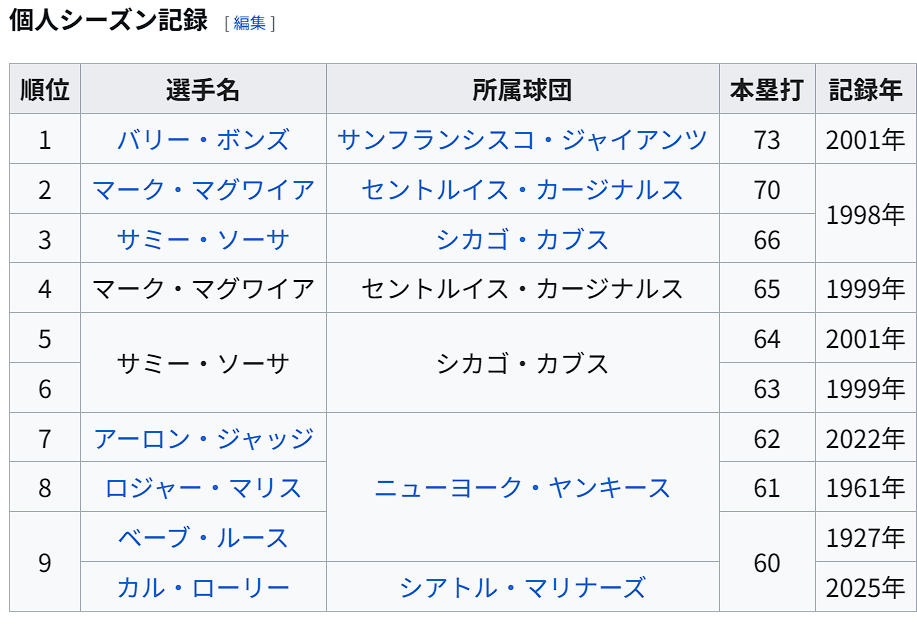
Task: Open the ベーブ・ルース player link
Action: point(203,538)
